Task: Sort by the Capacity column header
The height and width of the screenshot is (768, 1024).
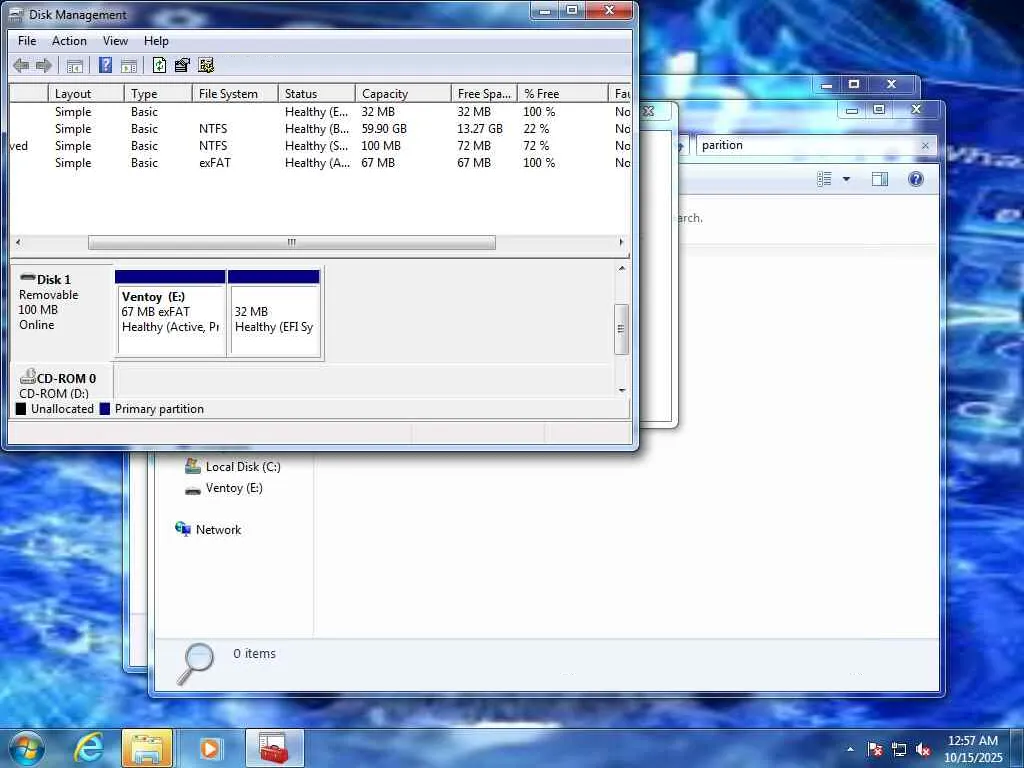Action: 403,93
